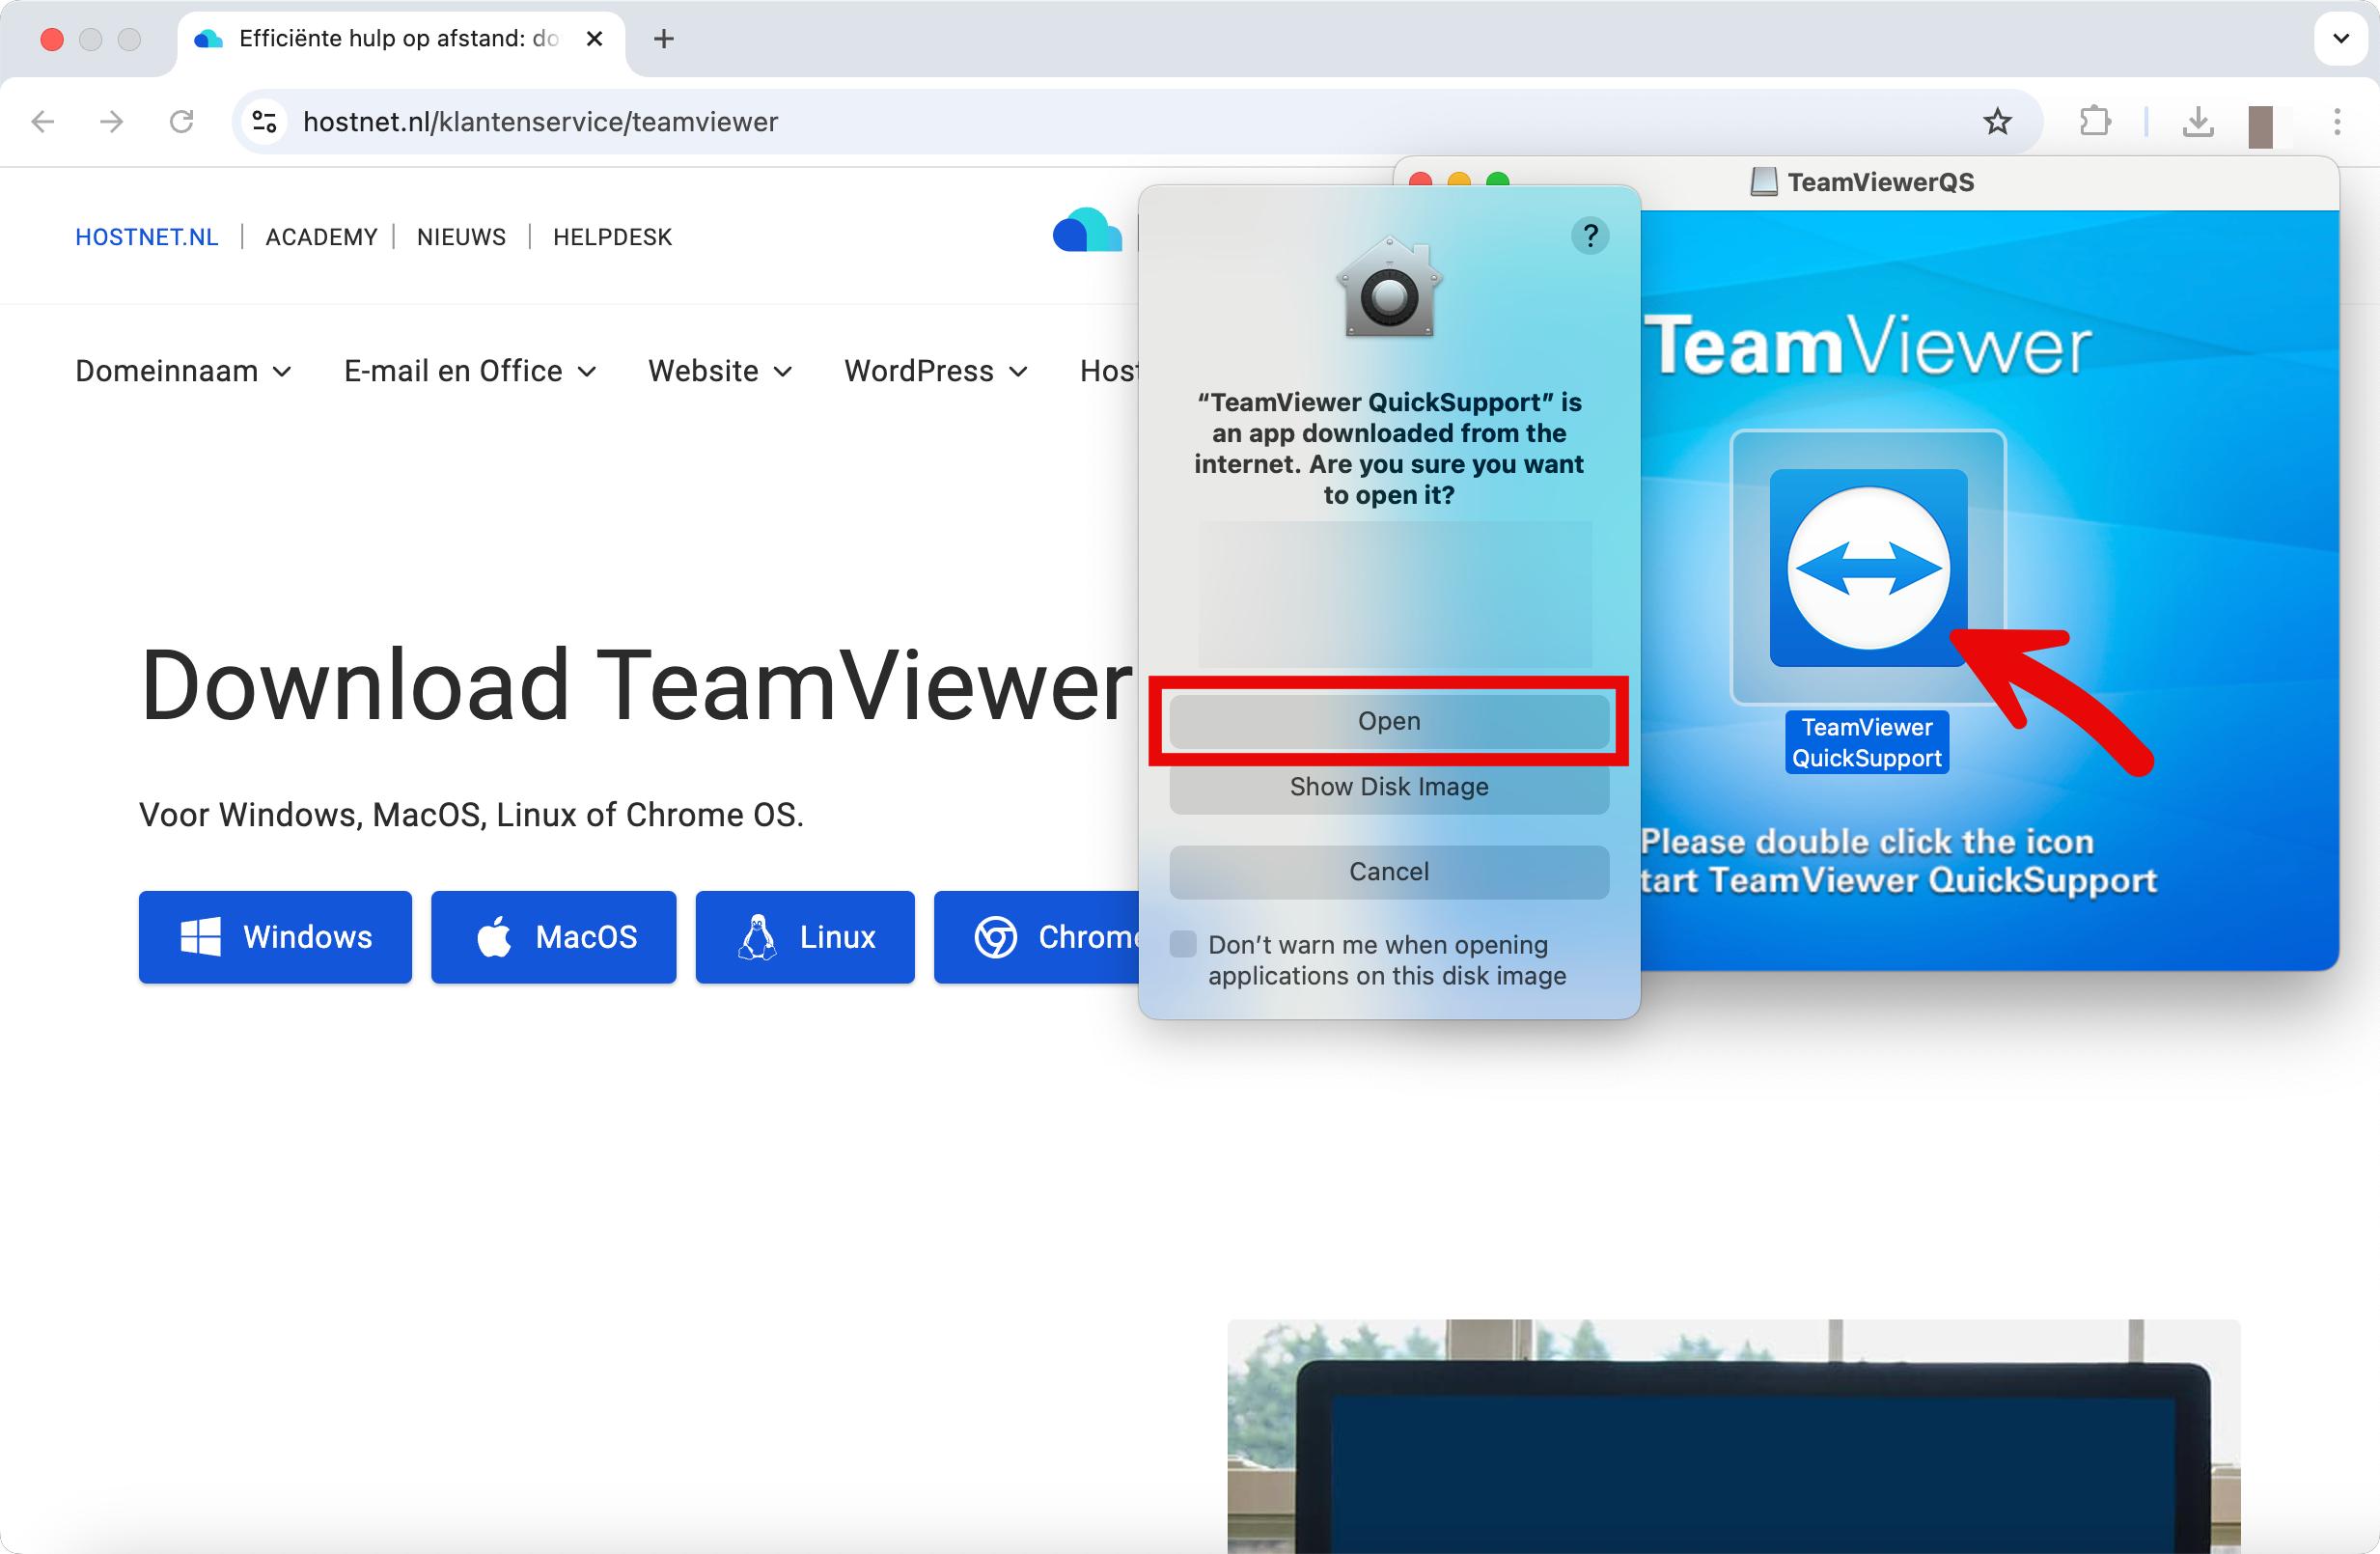Open the tab search dropdown arrow
2380x1554 pixels.
[x=2341, y=39]
